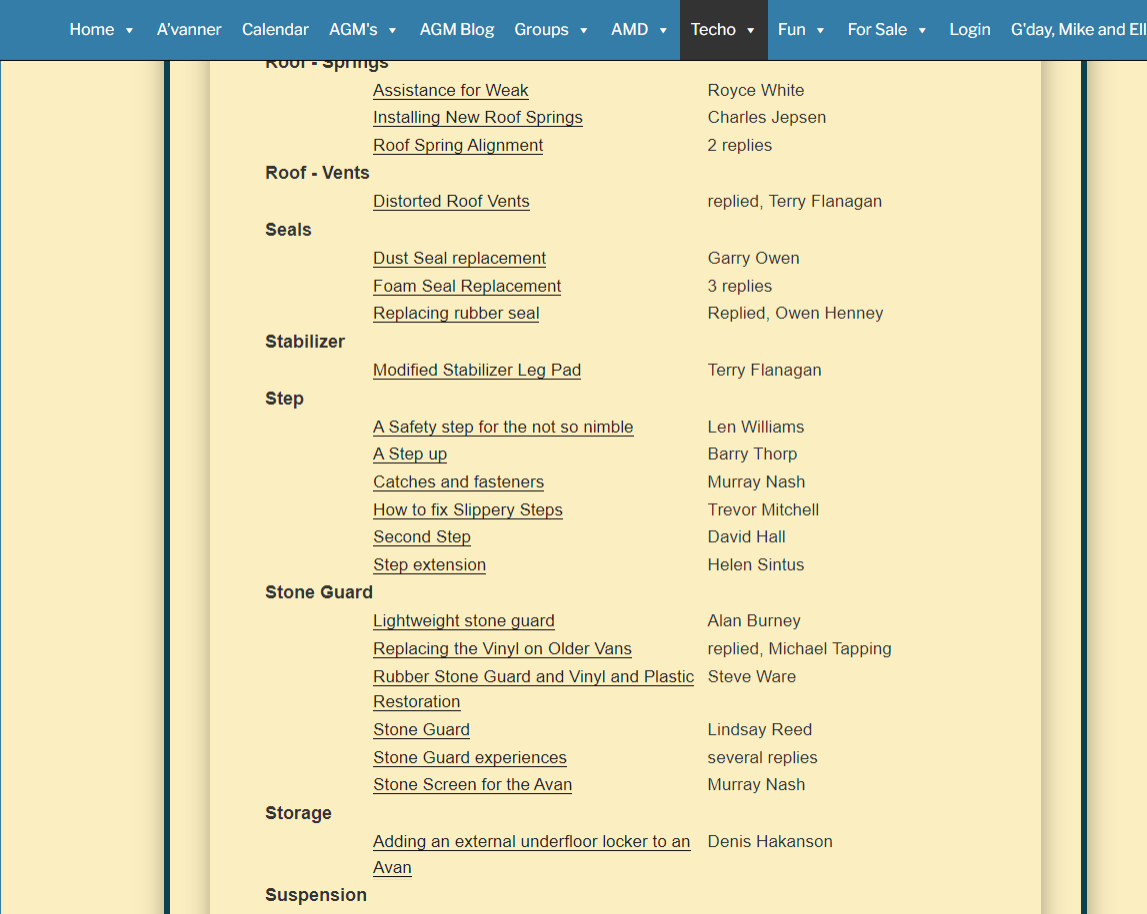
Task: Click the author name David Hall
Action: point(746,537)
